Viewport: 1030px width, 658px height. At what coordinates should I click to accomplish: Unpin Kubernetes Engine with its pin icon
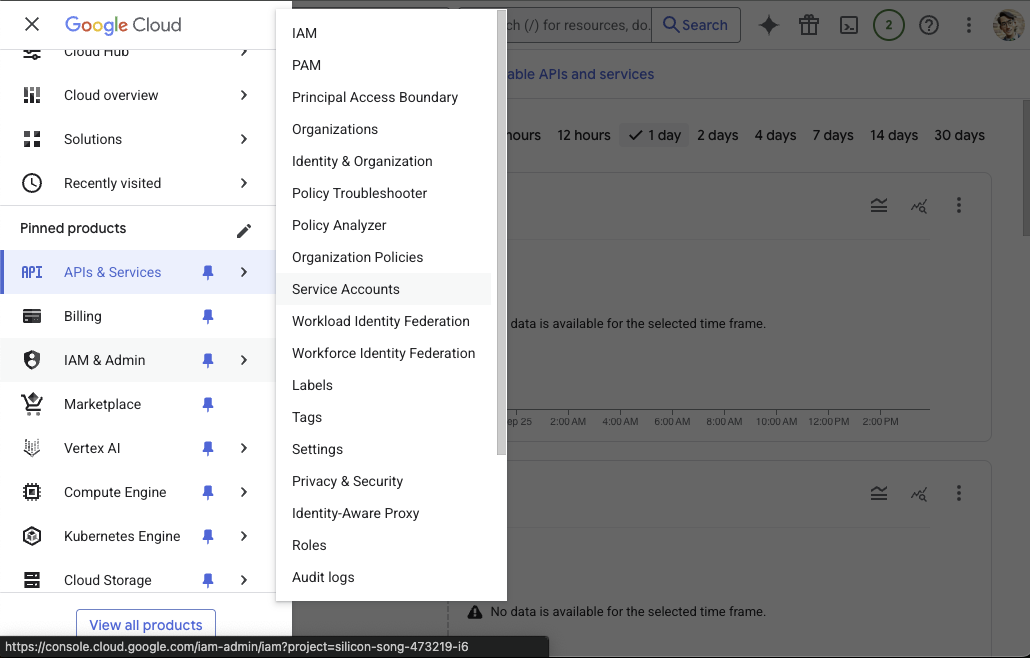click(x=208, y=536)
